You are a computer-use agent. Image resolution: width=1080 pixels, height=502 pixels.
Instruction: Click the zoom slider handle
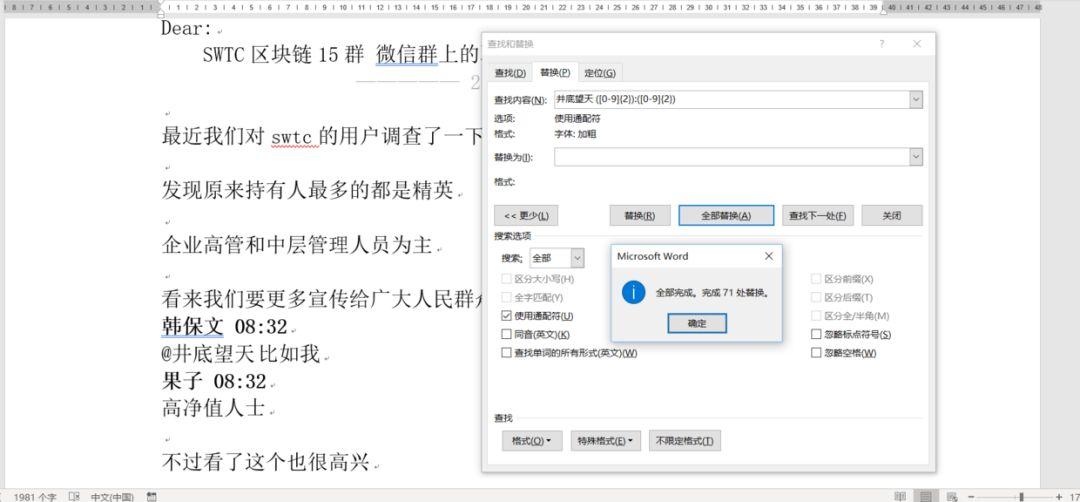tap(1021, 496)
